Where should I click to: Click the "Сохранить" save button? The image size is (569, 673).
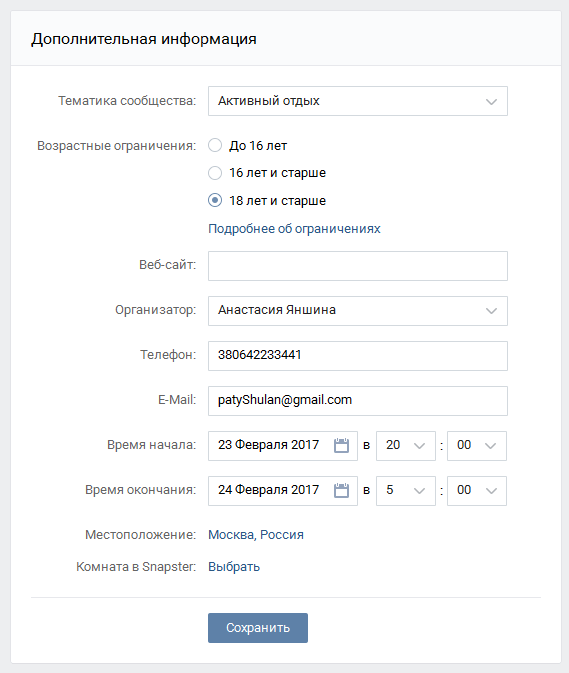[x=258, y=628]
